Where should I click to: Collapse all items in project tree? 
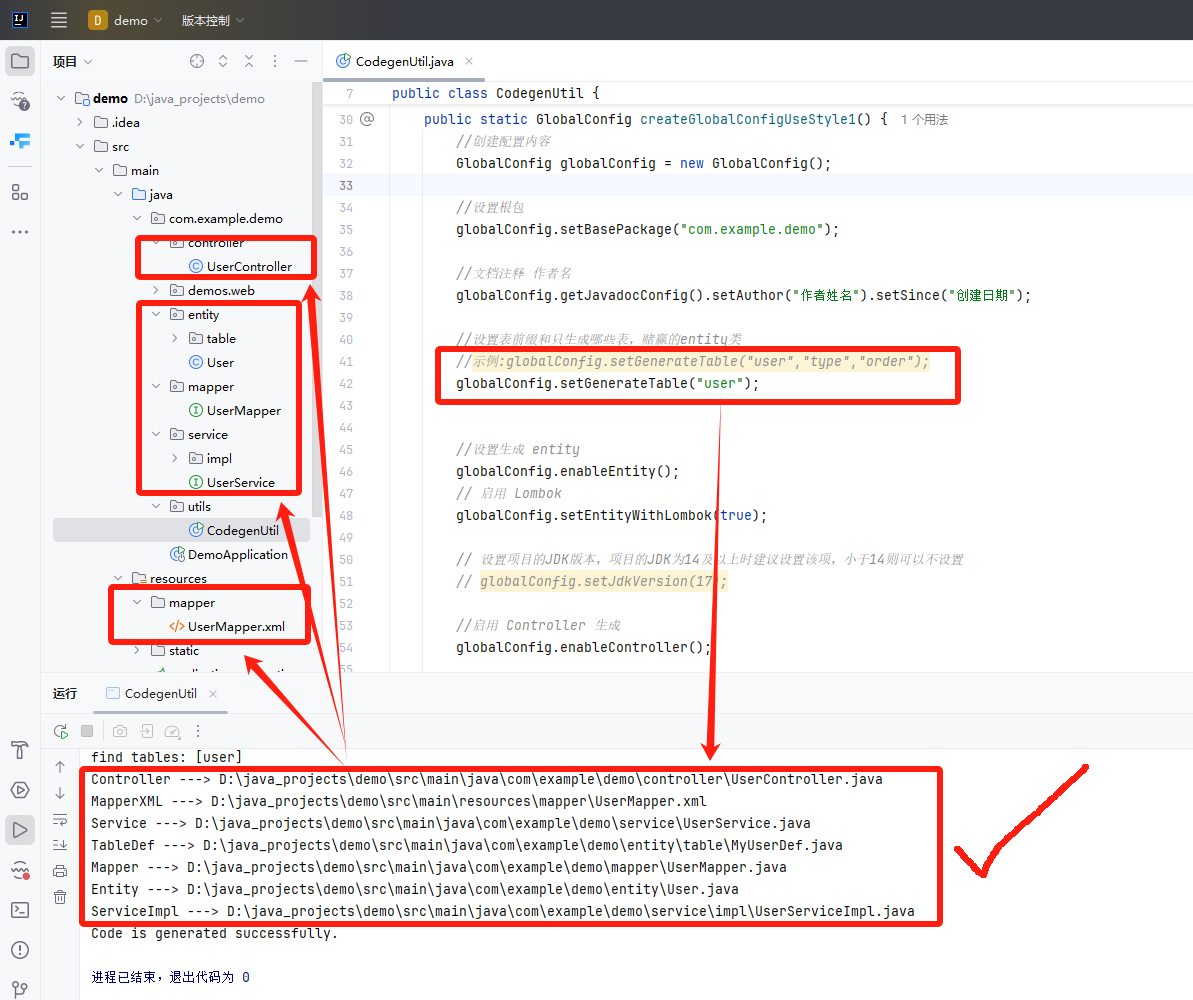pos(249,62)
